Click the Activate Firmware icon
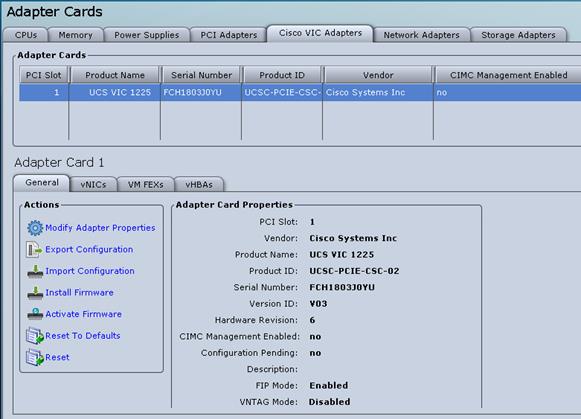Viewport: 581px width, 419px height. click(x=35, y=314)
